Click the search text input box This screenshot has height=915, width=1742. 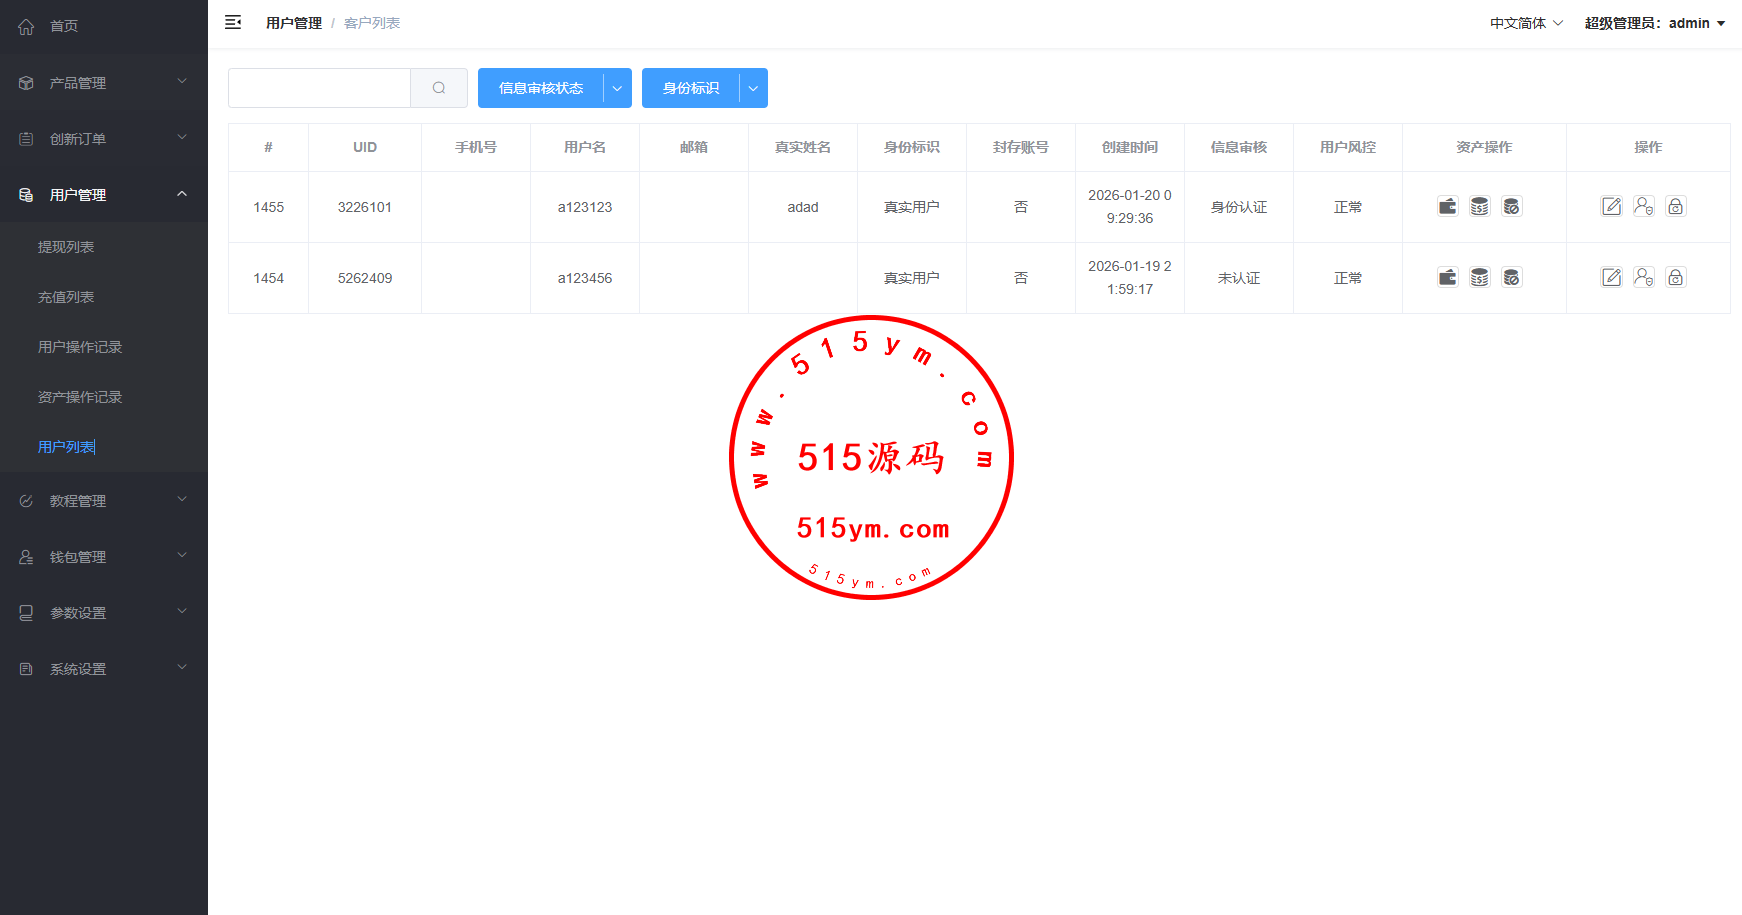(319, 88)
